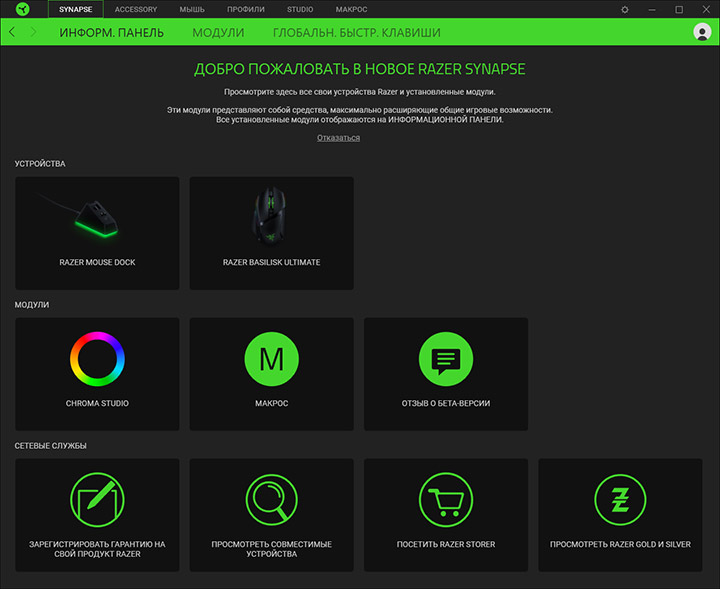The height and width of the screenshot is (589, 720).
Task: Switch to SYNAPSE tab
Action: (x=76, y=9)
